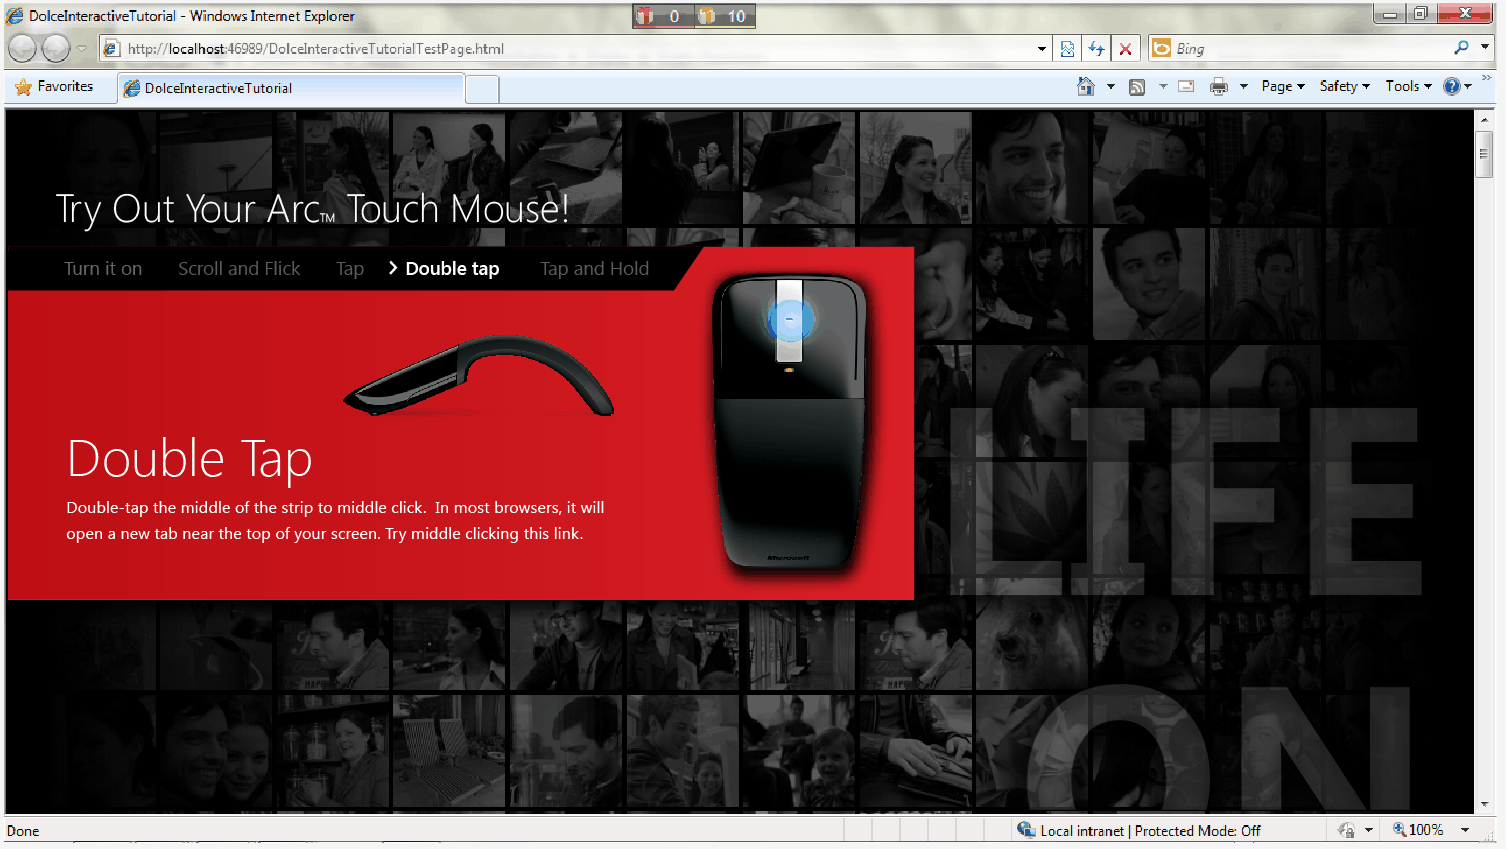Viewport: 1506px width, 849px height.
Task: Print the page with the printer icon
Action: 1218,87
